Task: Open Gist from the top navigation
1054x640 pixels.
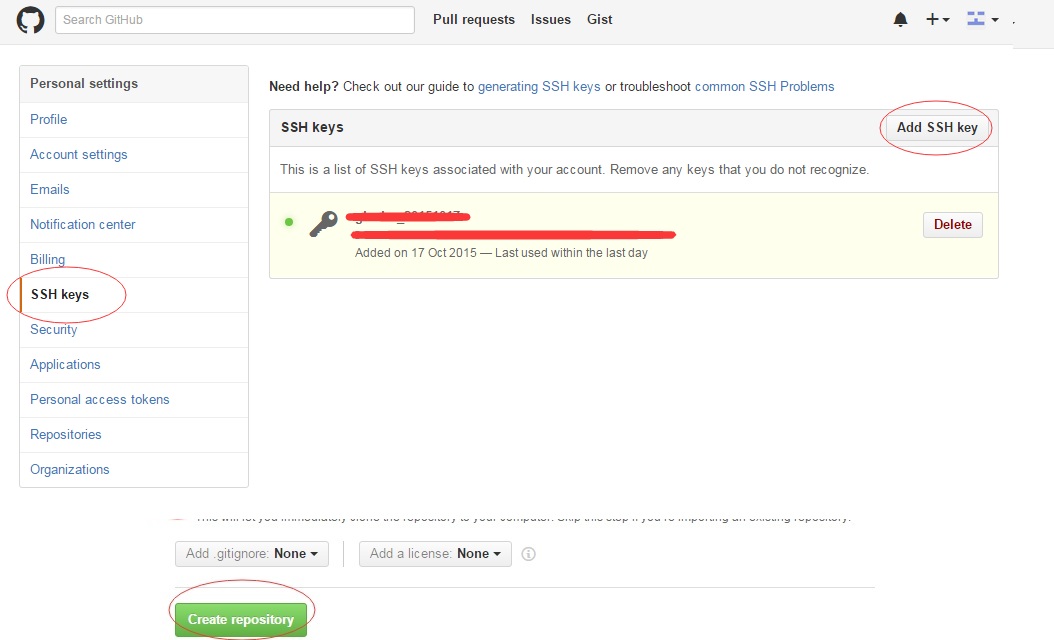Action: pos(600,19)
